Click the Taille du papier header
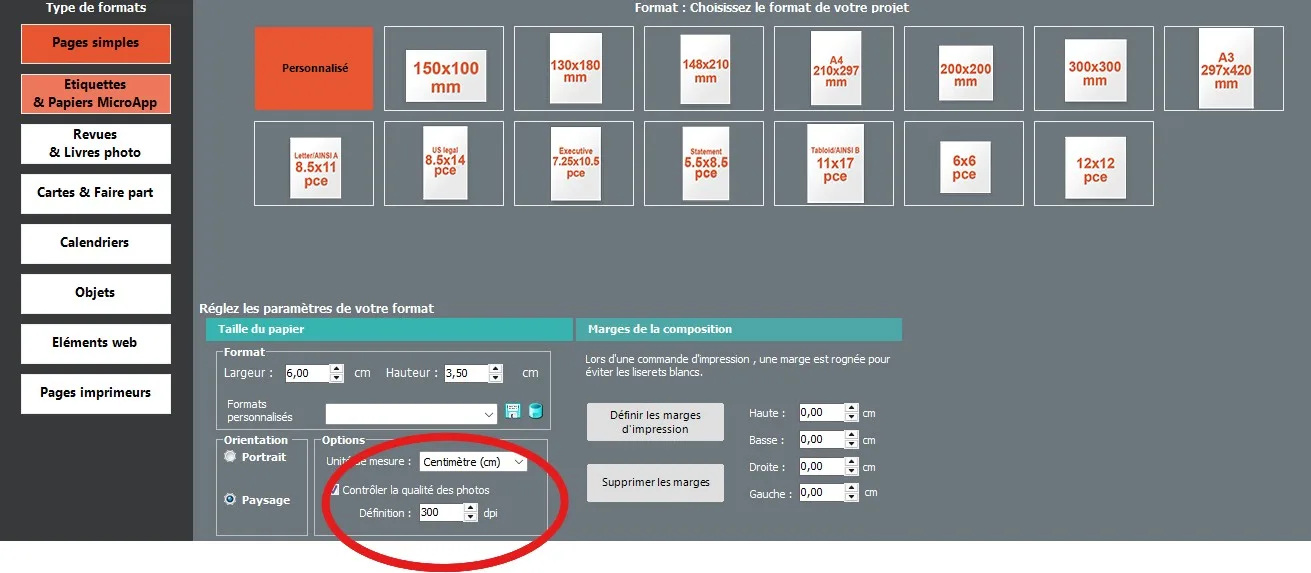The height and width of the screenshot is (573, 1311). (389, 329)
